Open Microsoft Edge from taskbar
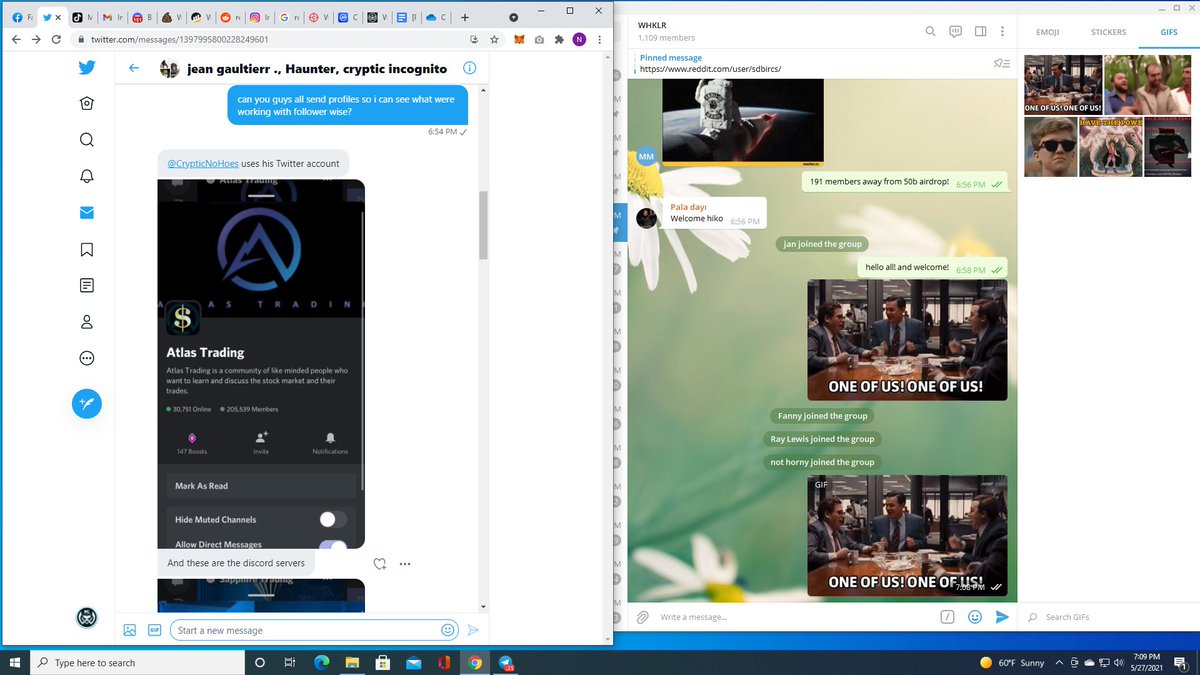 (322, 662)
